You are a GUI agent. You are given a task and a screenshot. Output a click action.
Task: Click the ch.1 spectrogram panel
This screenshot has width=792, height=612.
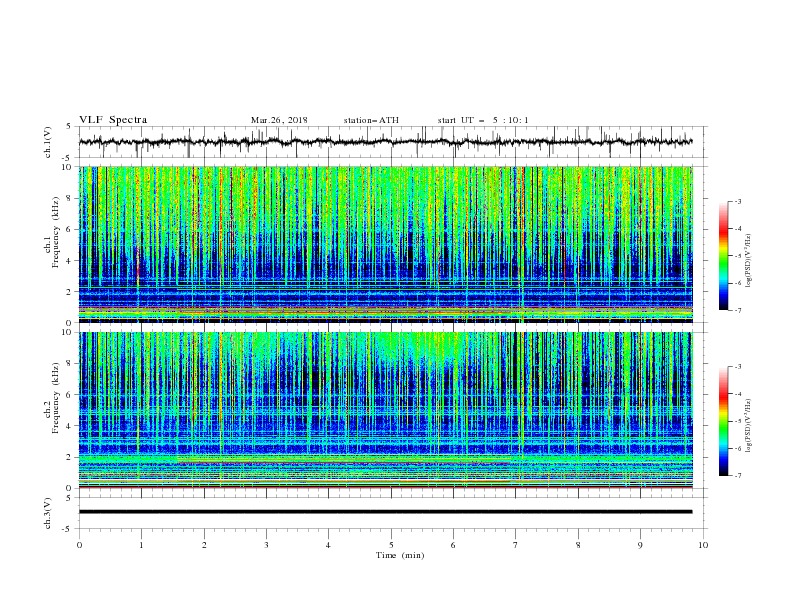385,244
